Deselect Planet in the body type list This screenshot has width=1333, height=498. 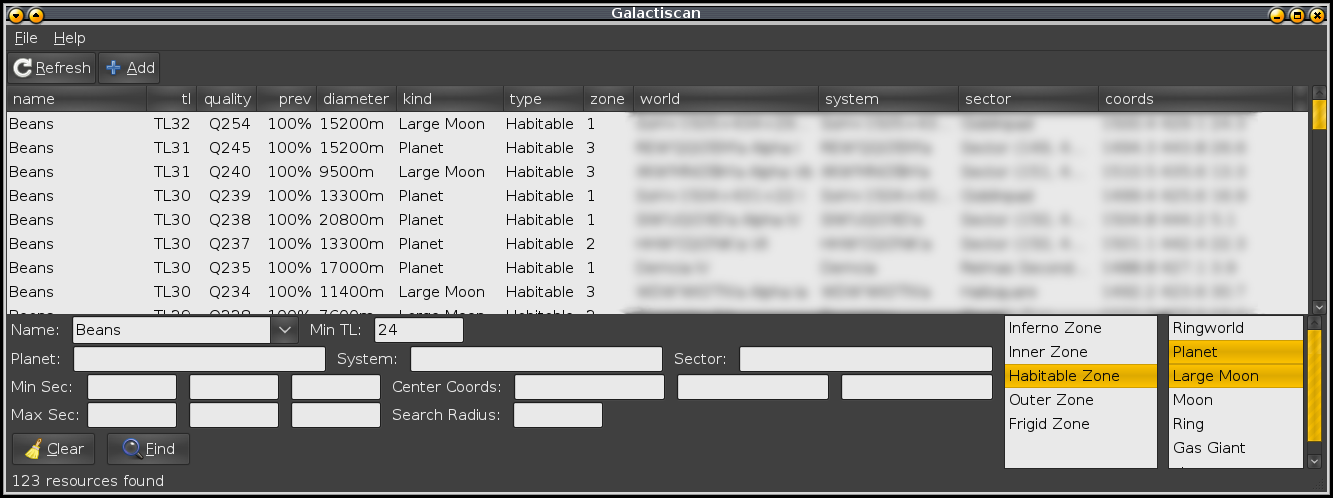click(1236, 352)
